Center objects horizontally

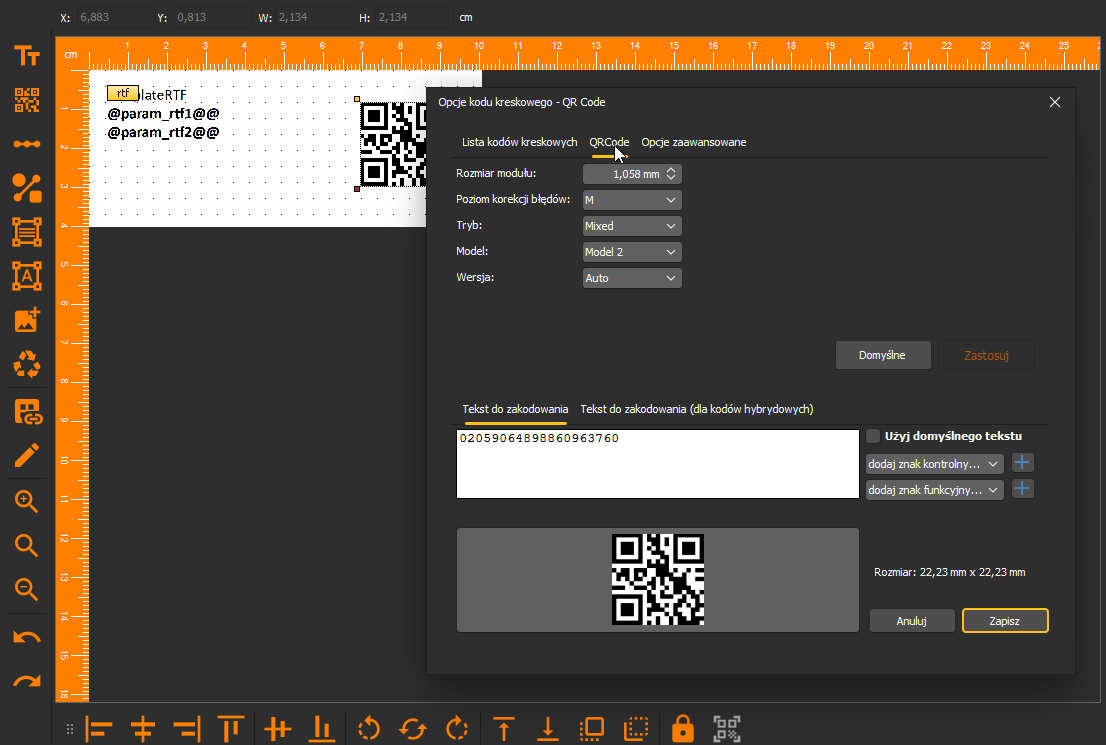[142, 729]
